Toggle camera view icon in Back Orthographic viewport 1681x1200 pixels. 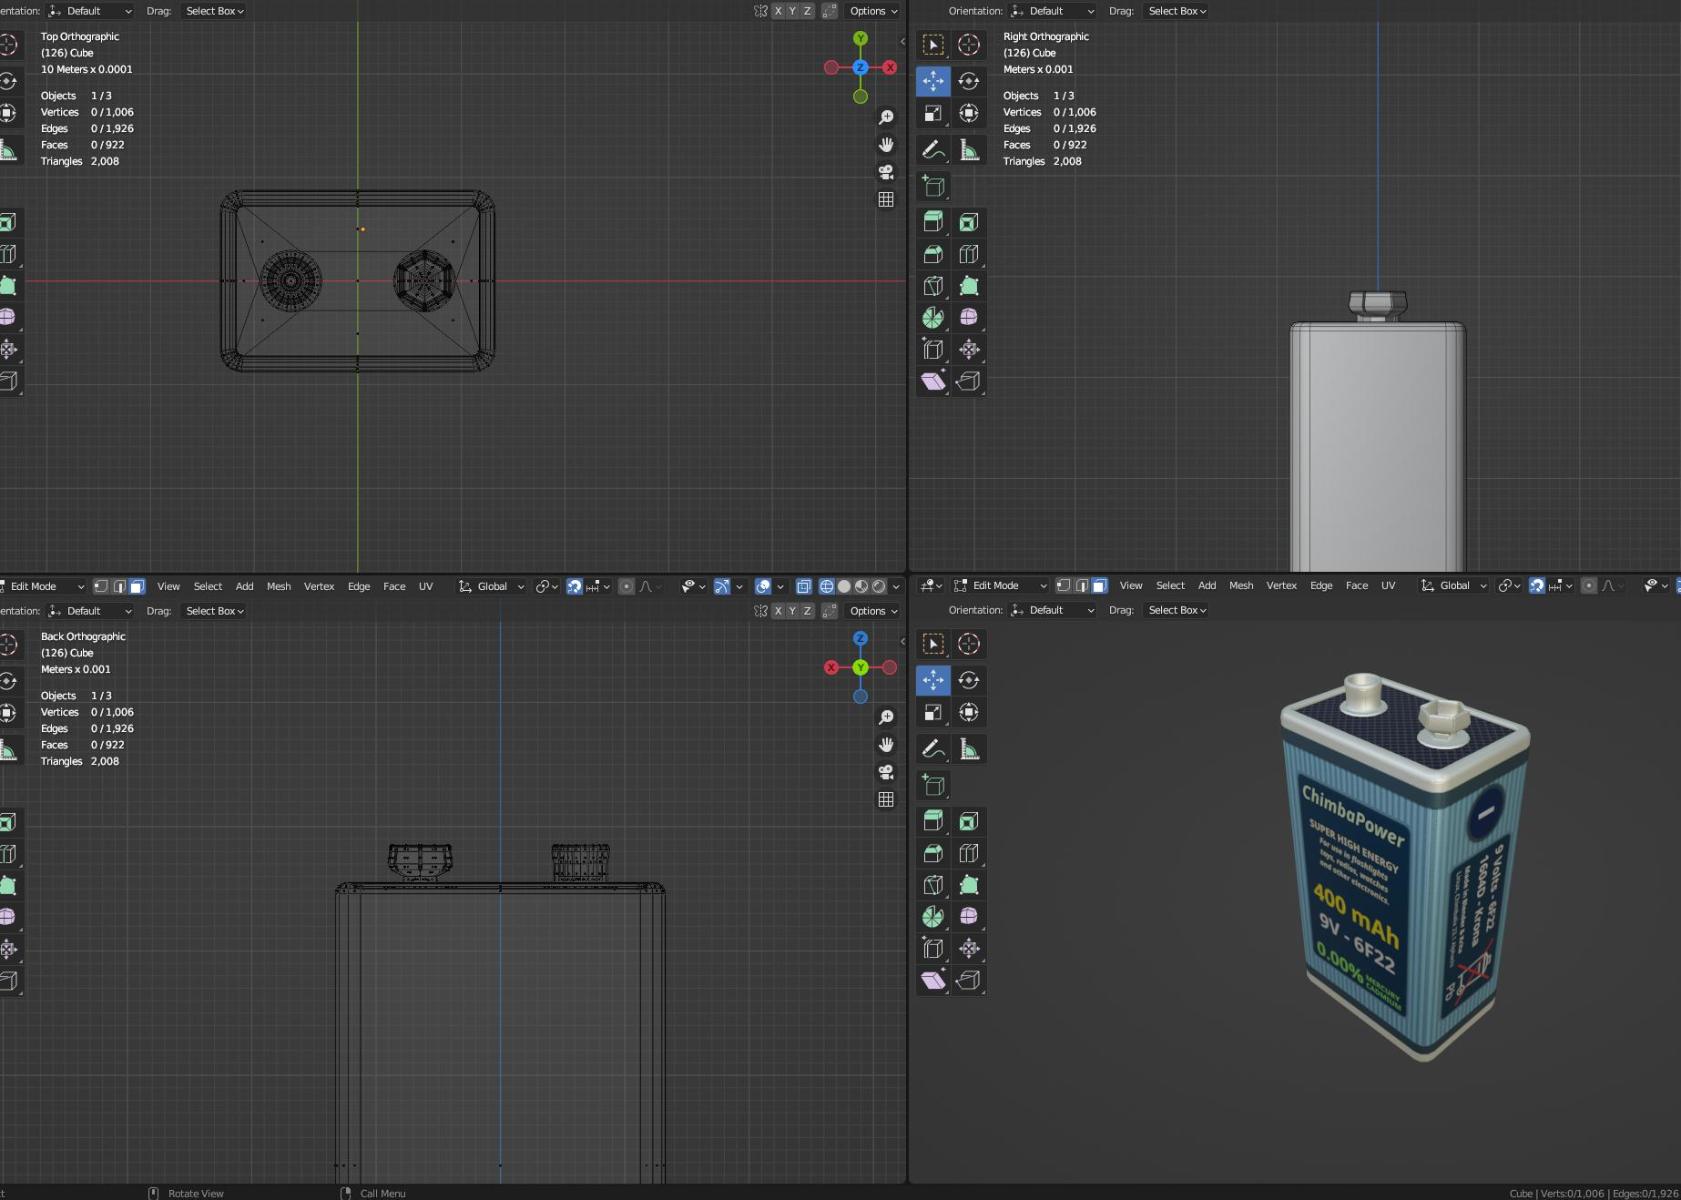click(886, 772)
